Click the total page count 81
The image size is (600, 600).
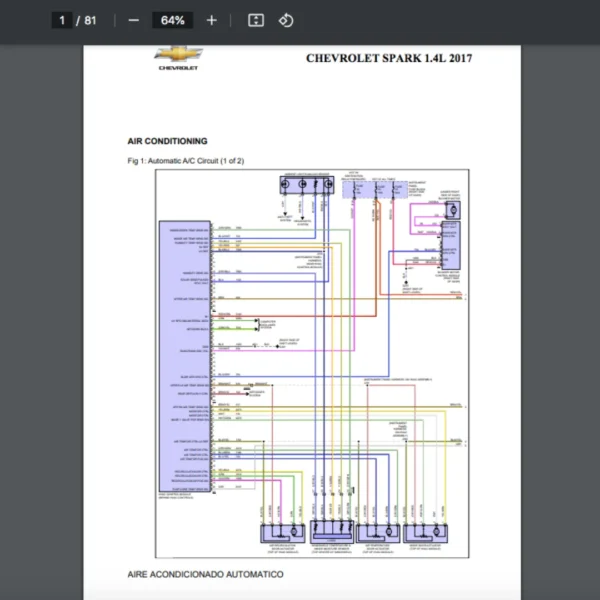(x=91, y=20)
